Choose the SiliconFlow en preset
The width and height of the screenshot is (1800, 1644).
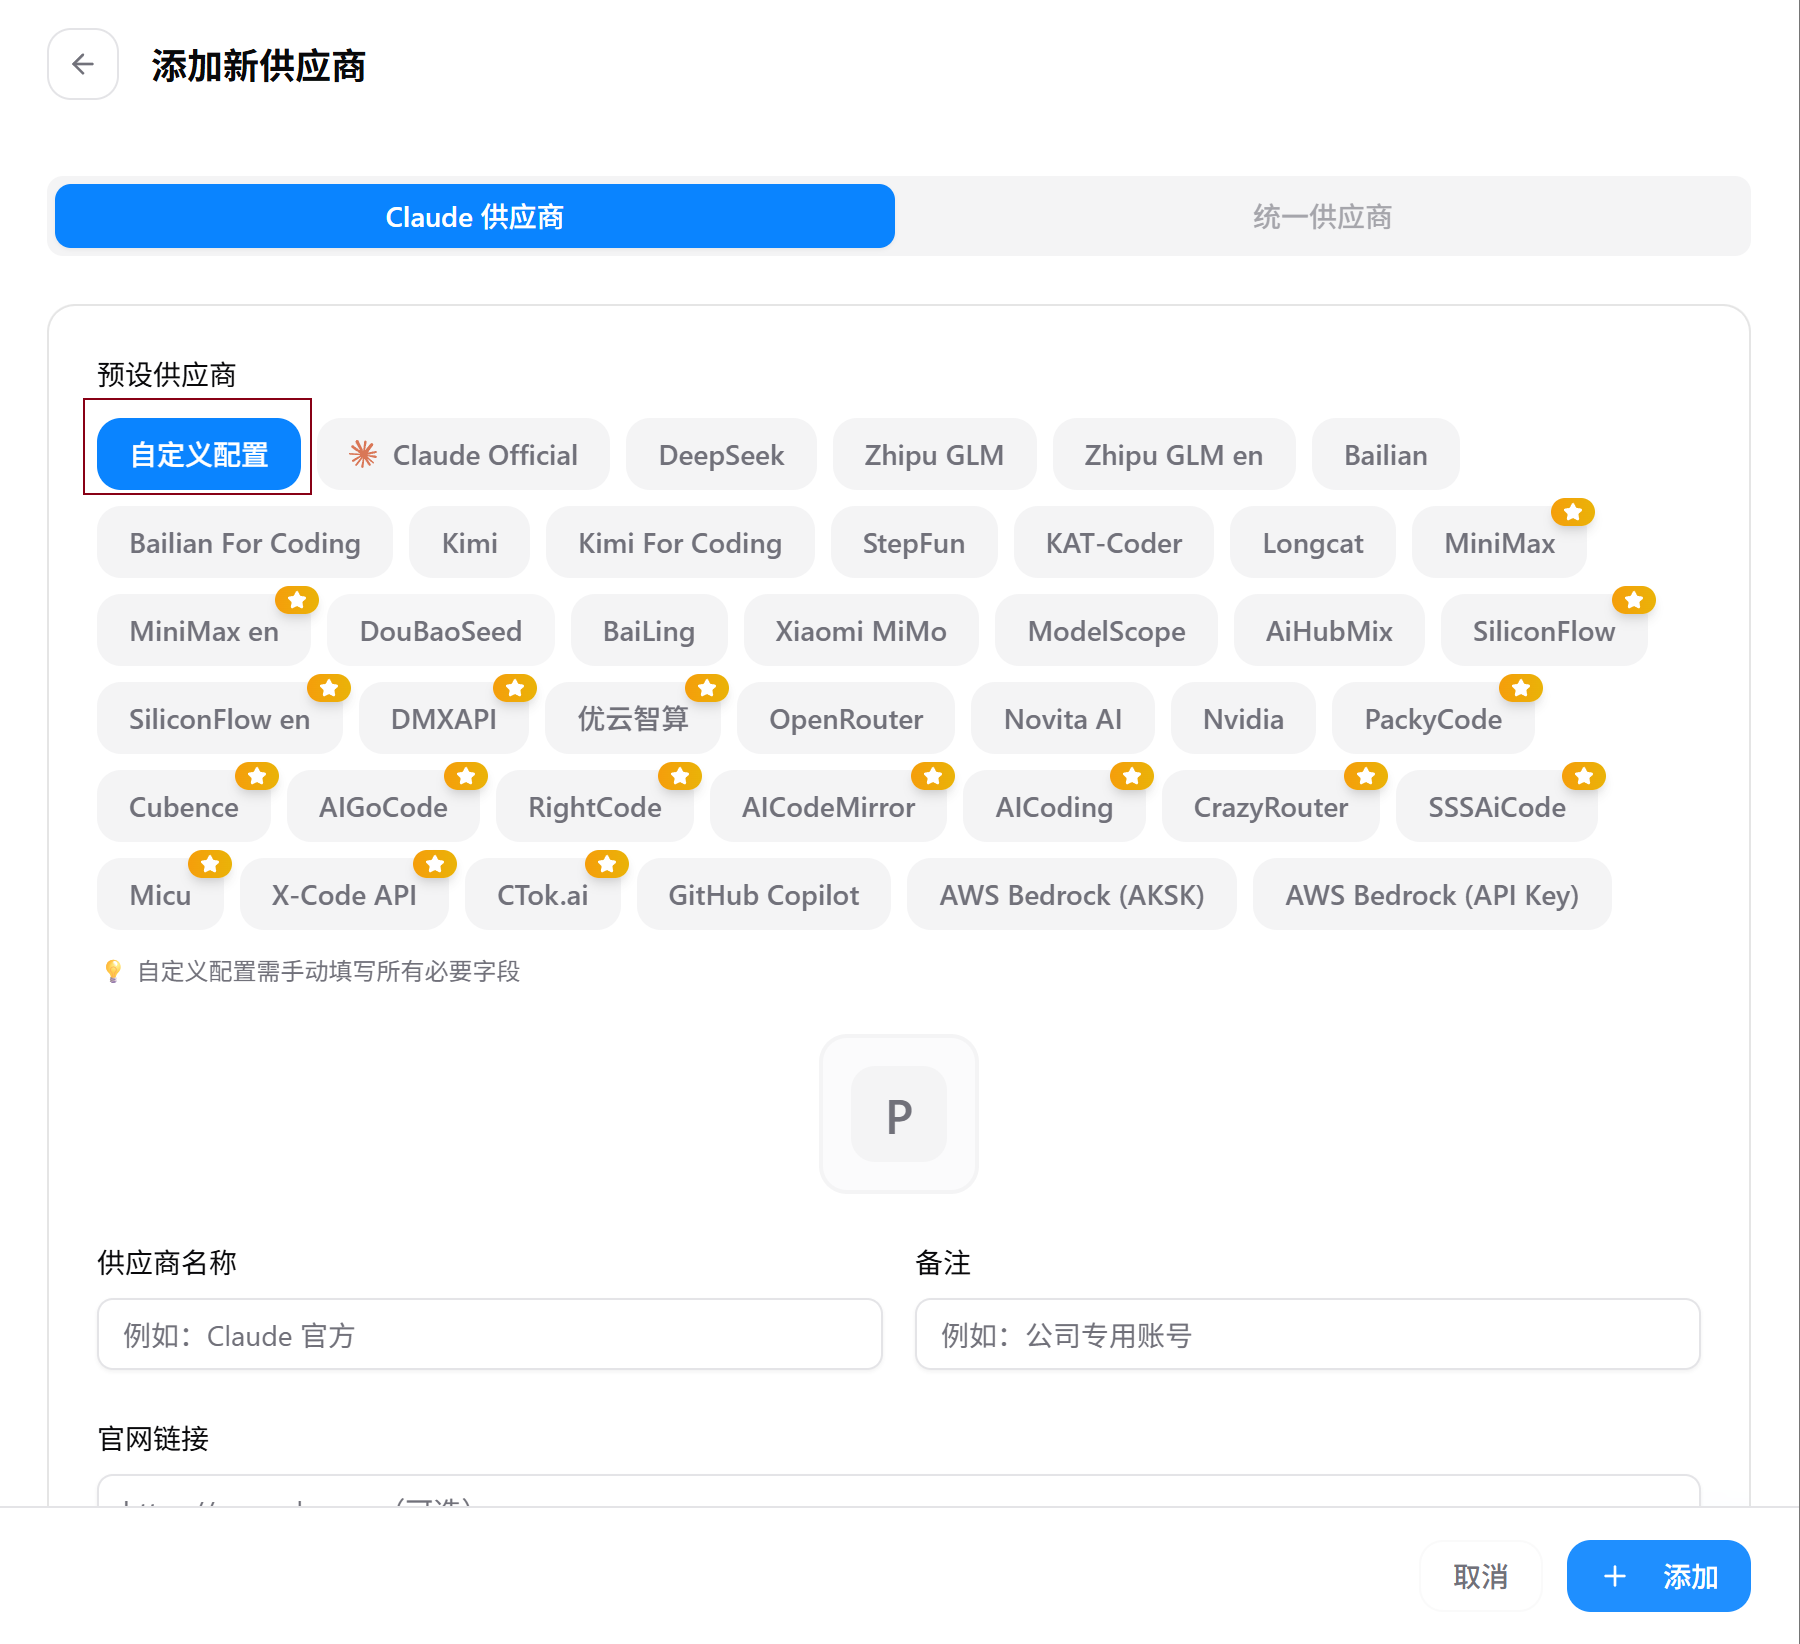tap(220, 719)
